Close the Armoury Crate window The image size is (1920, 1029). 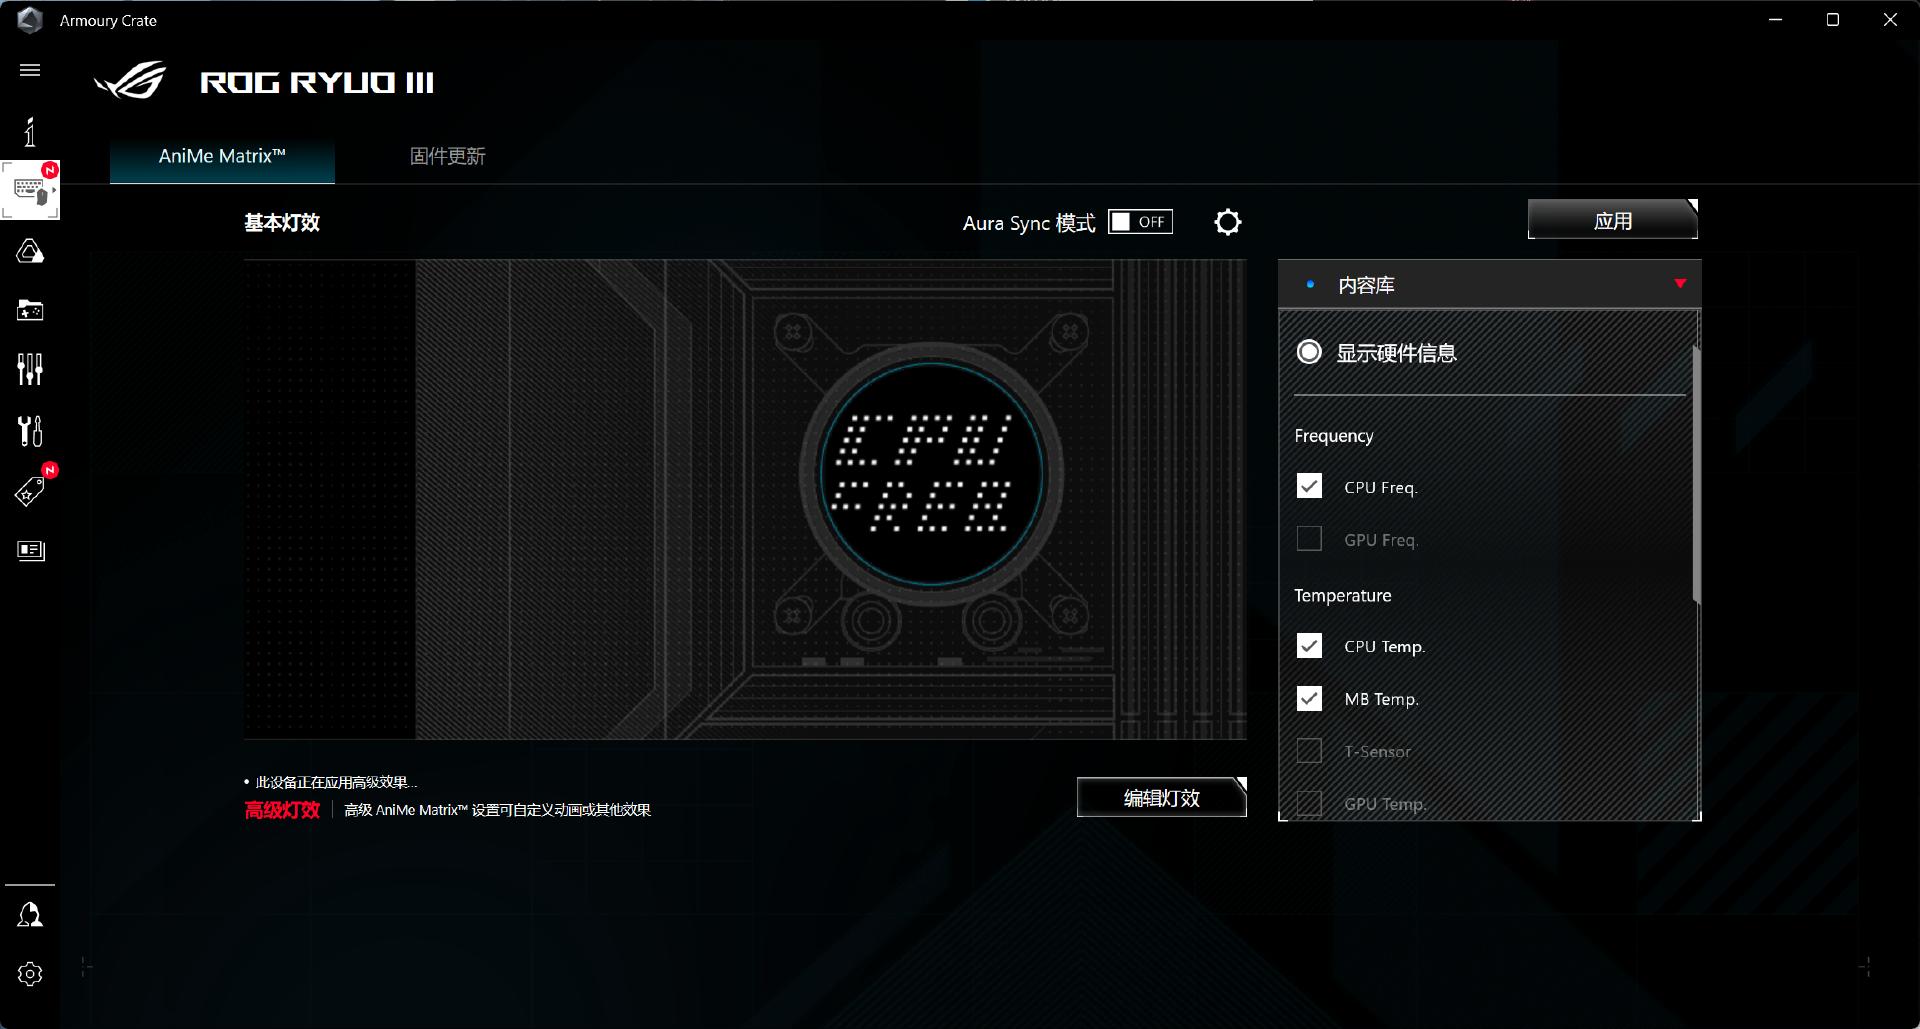click(x=1890, y=20)
